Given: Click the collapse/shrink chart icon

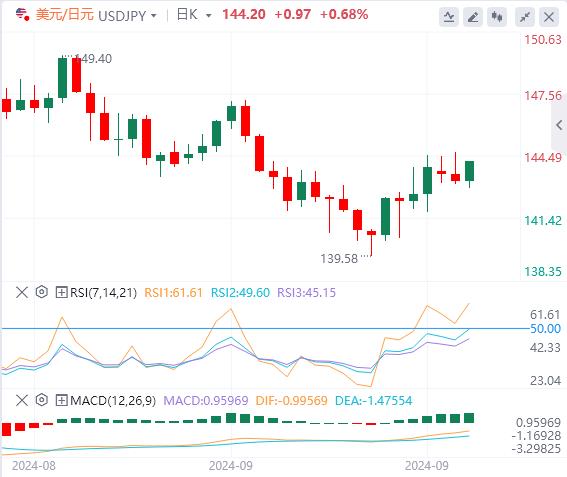Looking at the screenshot, I should point(525,17).
